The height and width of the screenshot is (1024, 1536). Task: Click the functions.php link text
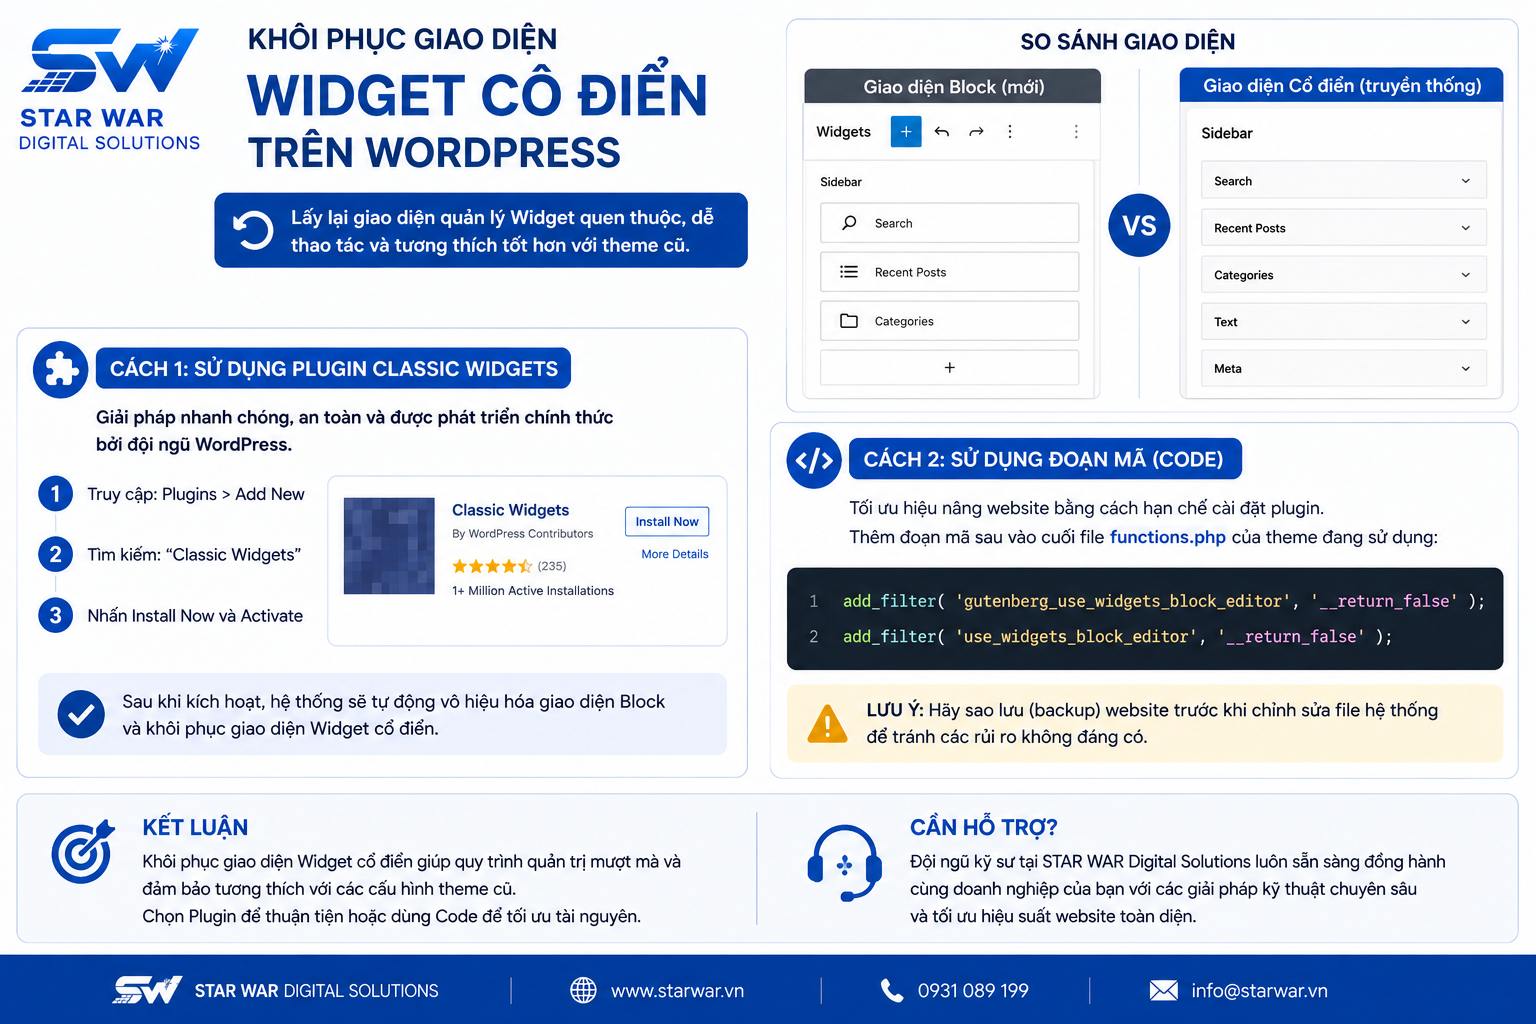(x=1167, y=537)
